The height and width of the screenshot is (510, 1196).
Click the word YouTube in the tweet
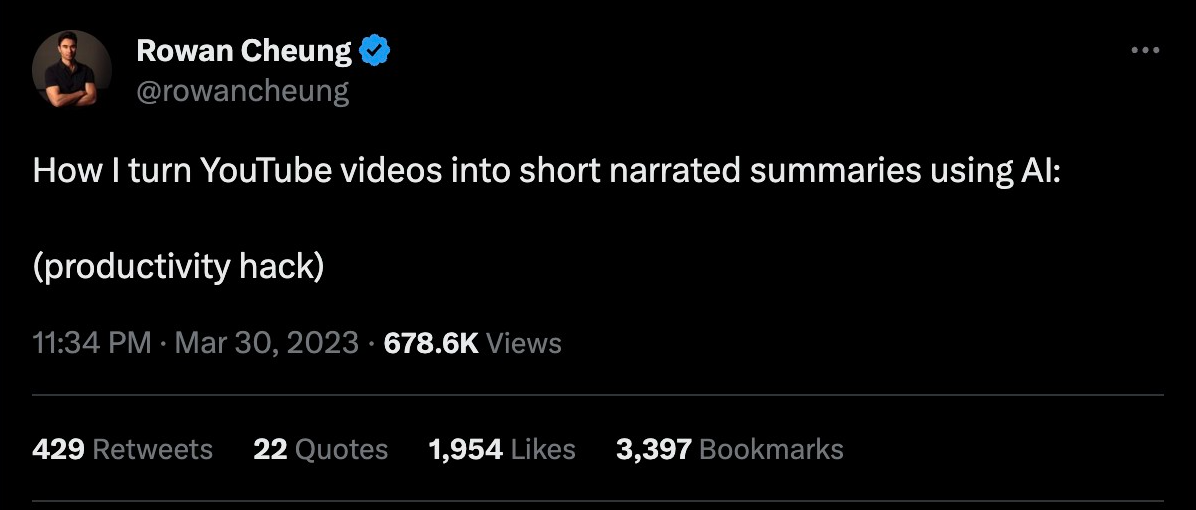click(266, 171)
